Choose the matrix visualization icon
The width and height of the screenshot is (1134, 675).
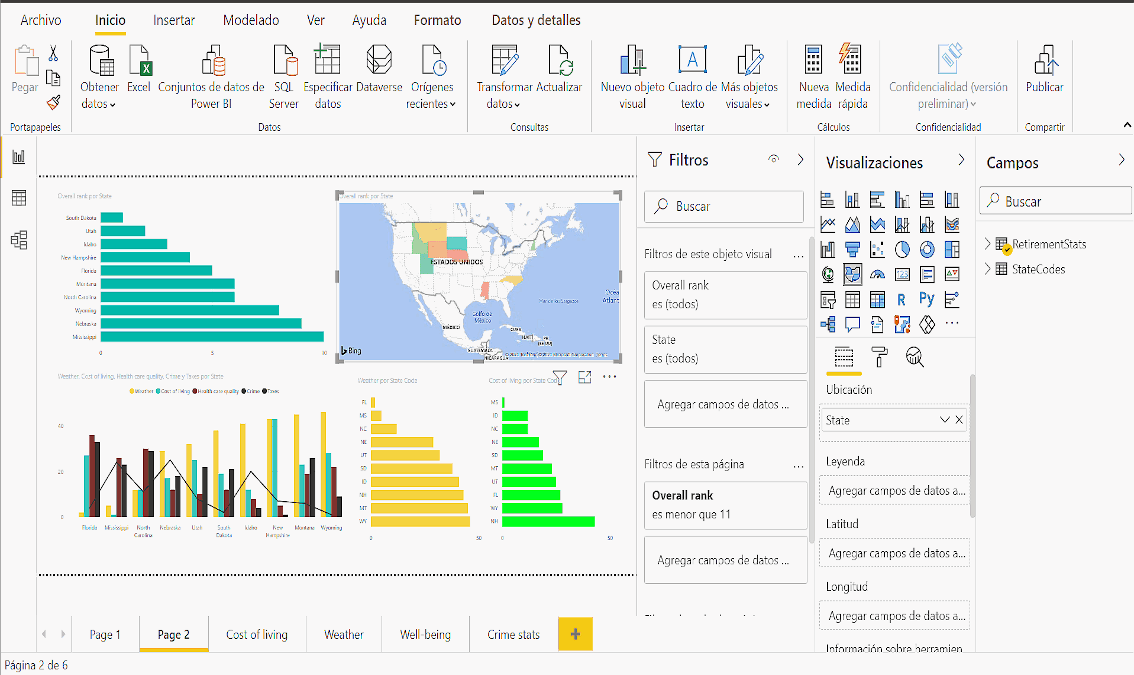pyautogui.click(x=877, y=300)
